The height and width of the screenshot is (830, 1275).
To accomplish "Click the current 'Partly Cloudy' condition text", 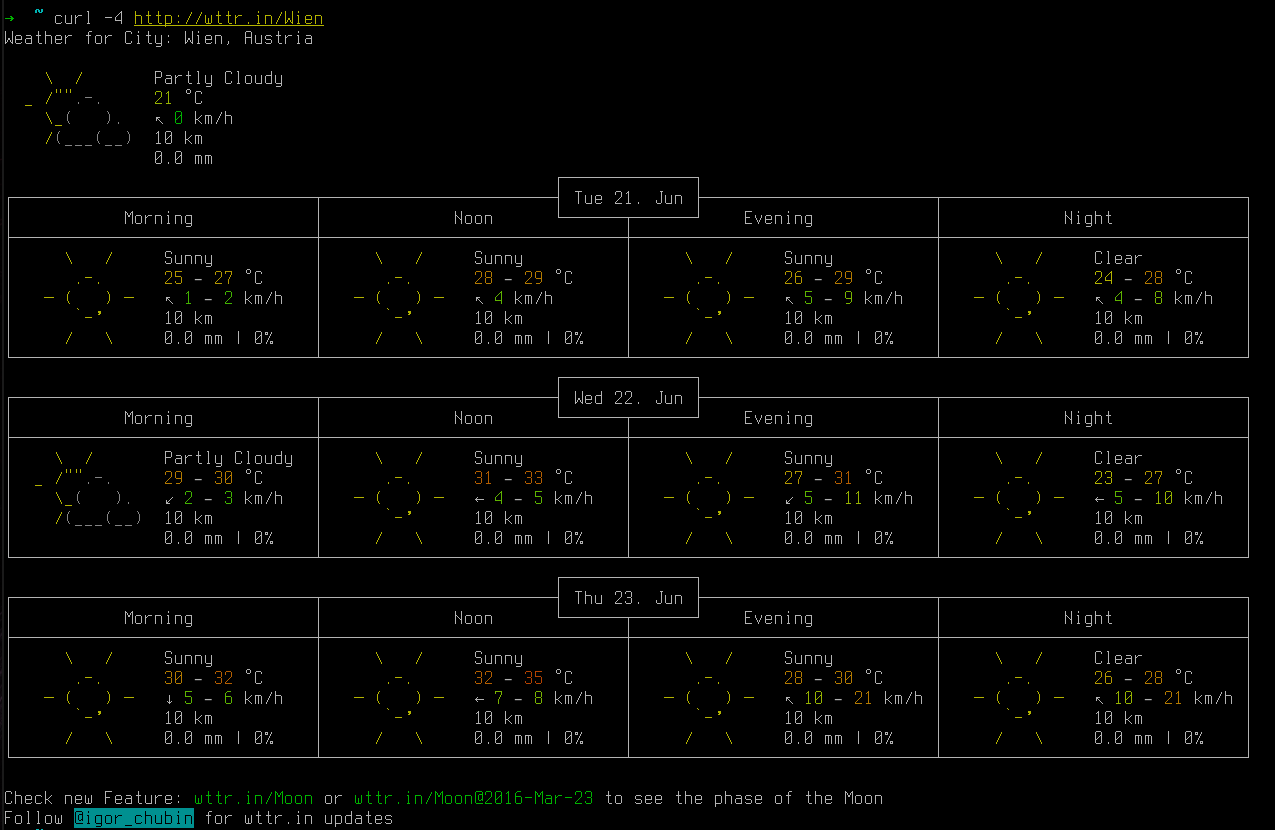I will [219, 78].
